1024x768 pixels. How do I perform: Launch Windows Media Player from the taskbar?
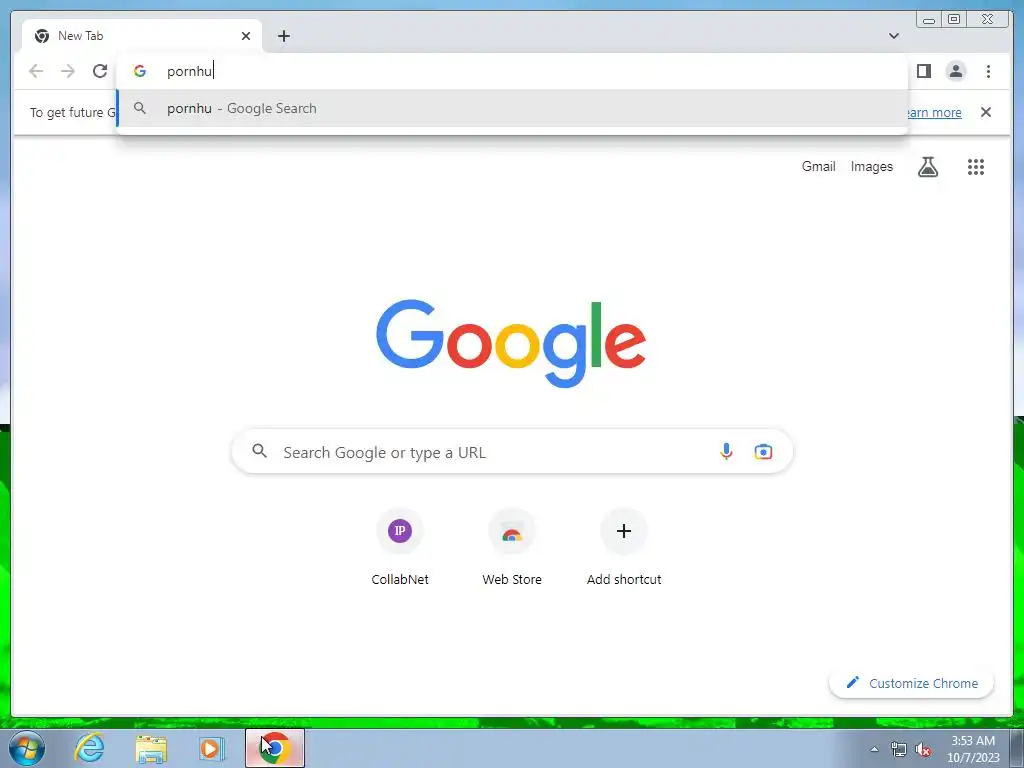pos(212,749)
